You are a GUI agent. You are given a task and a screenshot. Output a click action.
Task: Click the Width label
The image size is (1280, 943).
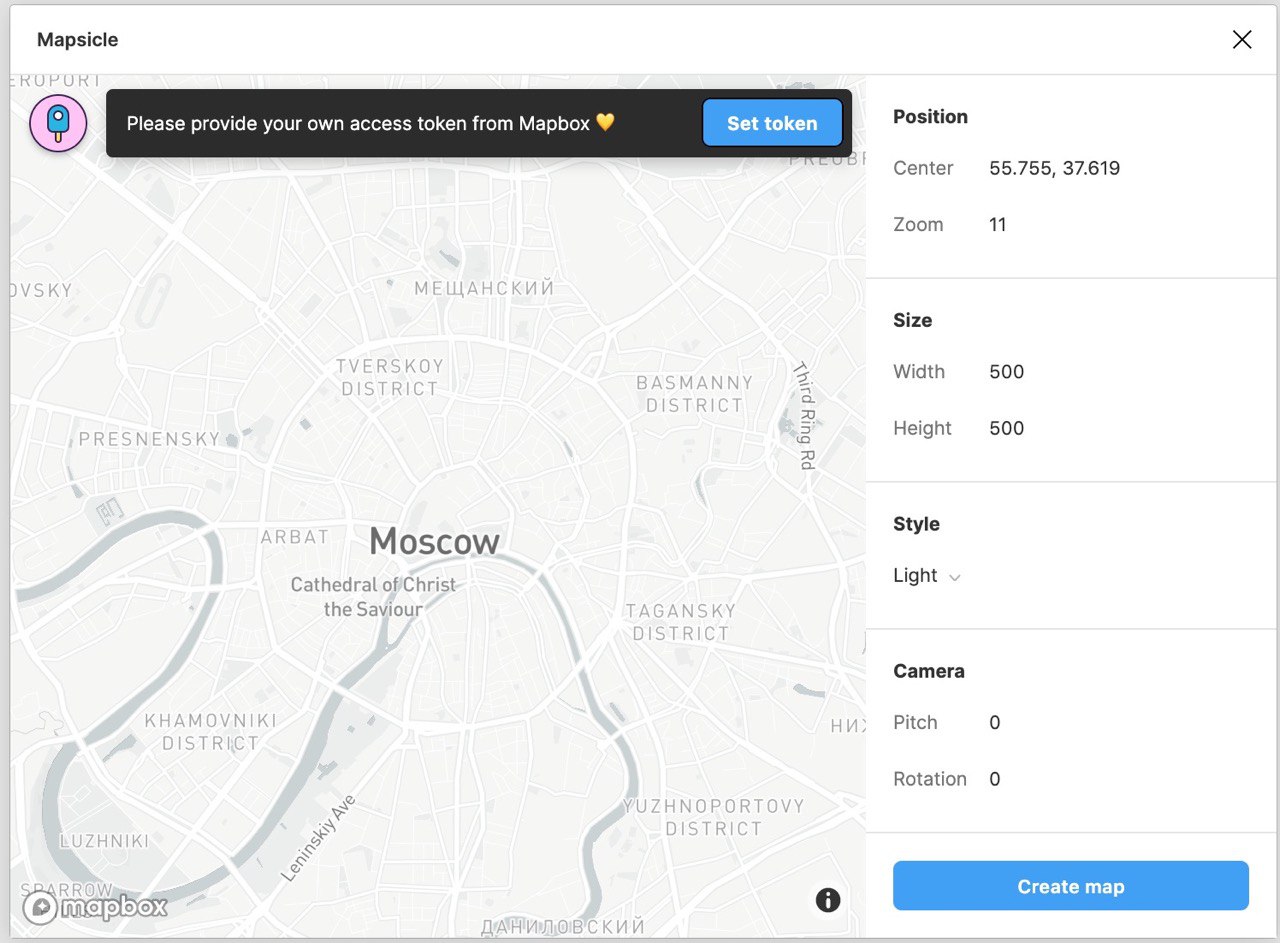coord(919,372)
